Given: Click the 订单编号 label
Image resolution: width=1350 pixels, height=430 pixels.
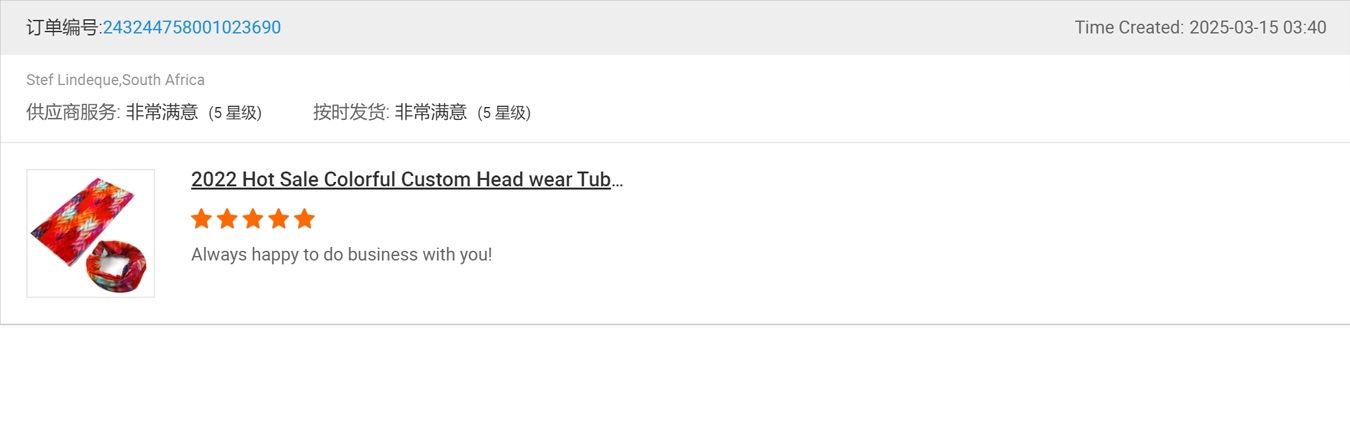Looking at the screenshot, I should coord(62,28).
